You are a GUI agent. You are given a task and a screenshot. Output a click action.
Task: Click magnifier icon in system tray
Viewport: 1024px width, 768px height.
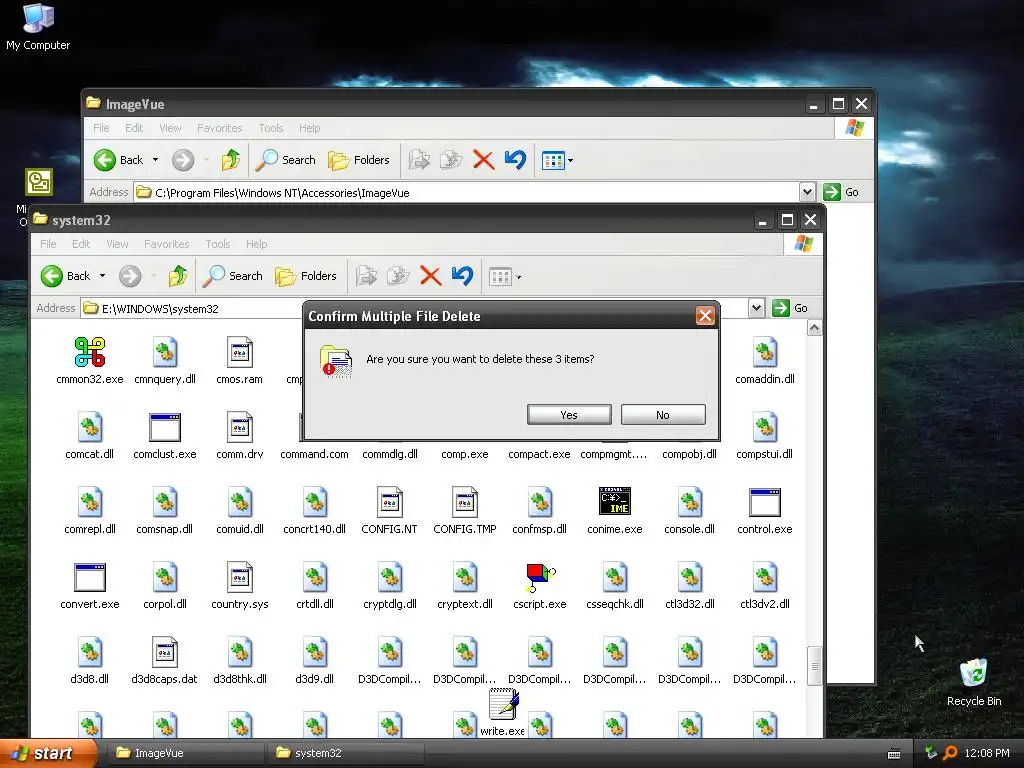pos(950,753)
